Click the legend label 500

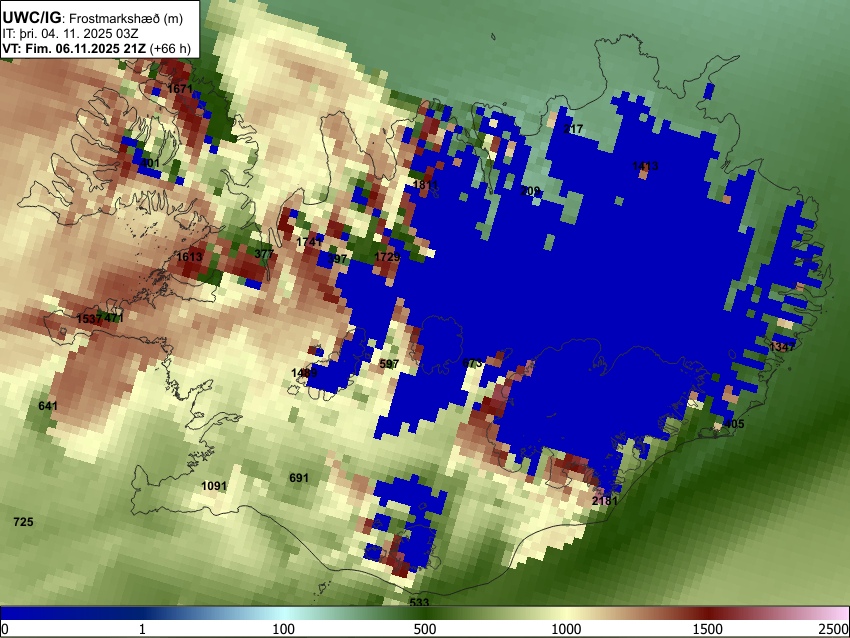[x=425, y=629]
